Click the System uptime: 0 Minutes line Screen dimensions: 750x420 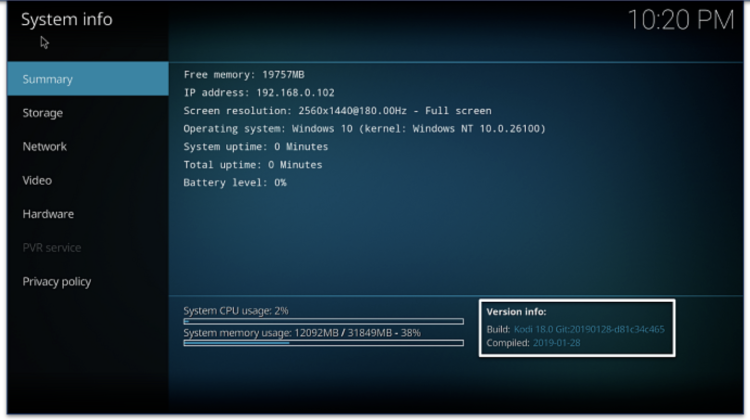tap(256, 146)
